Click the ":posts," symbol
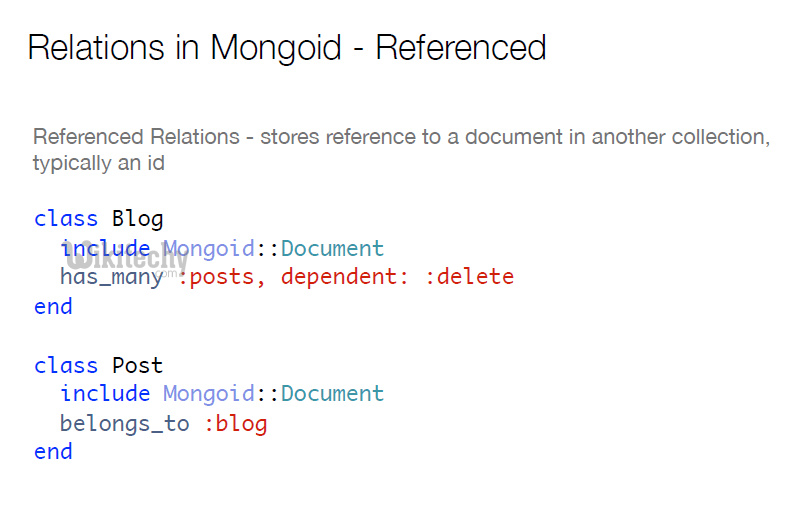The height and width of the screenshot is (505, 807). pos(222,277)
